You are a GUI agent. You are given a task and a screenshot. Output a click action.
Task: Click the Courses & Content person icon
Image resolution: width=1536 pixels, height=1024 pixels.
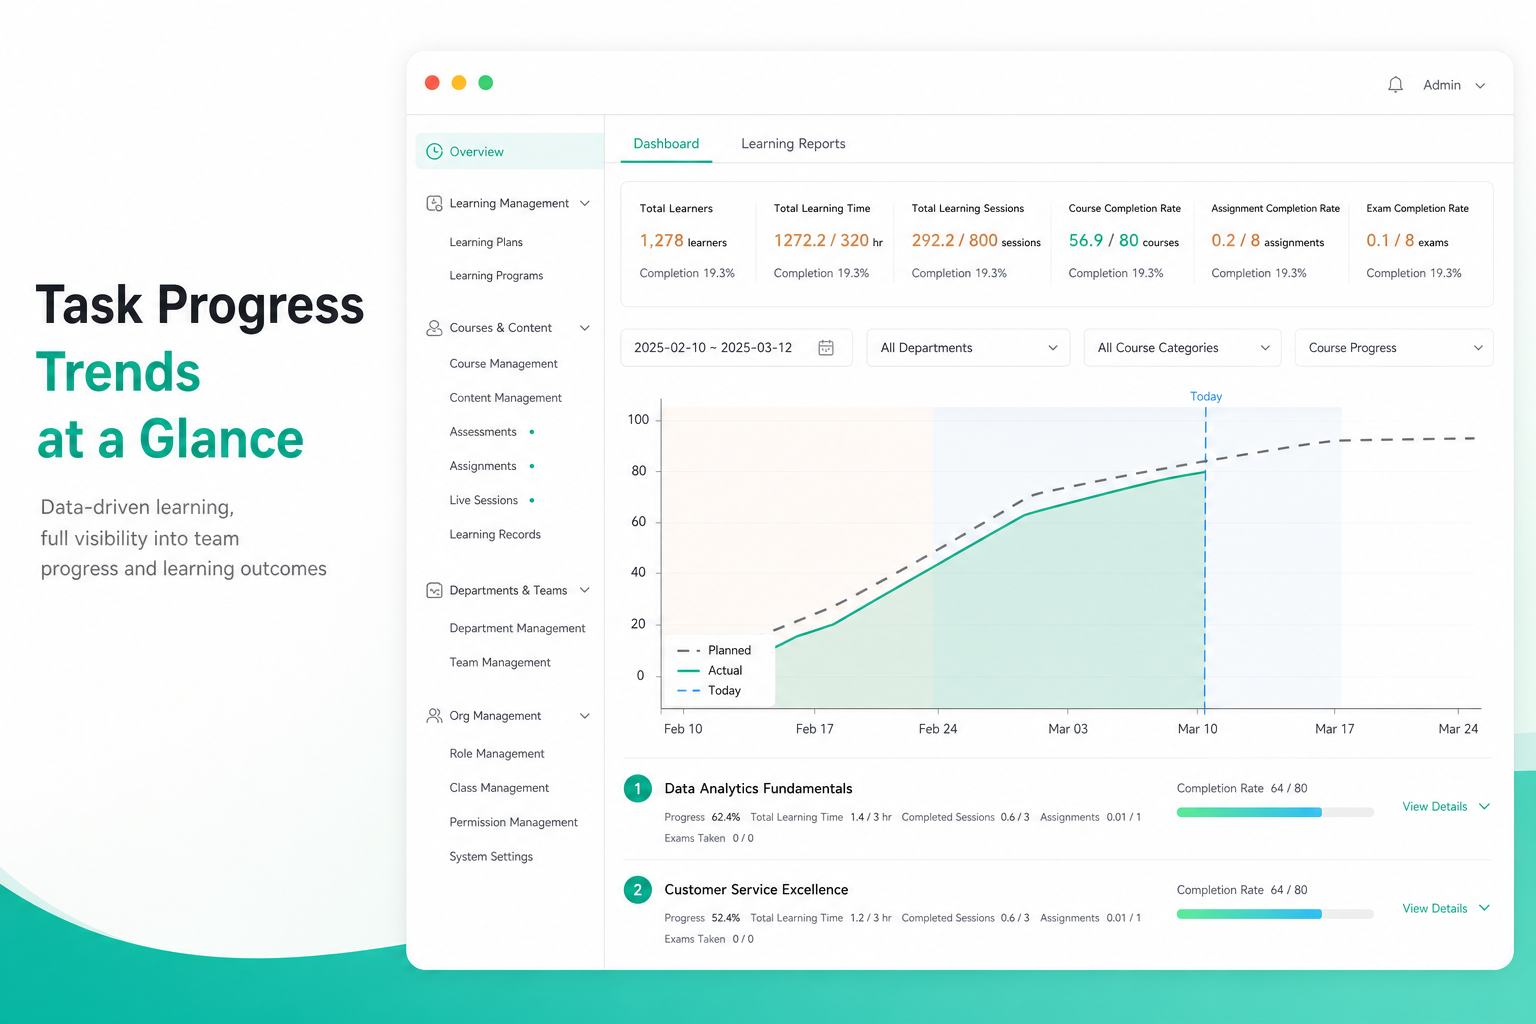(x=434, y=328)
